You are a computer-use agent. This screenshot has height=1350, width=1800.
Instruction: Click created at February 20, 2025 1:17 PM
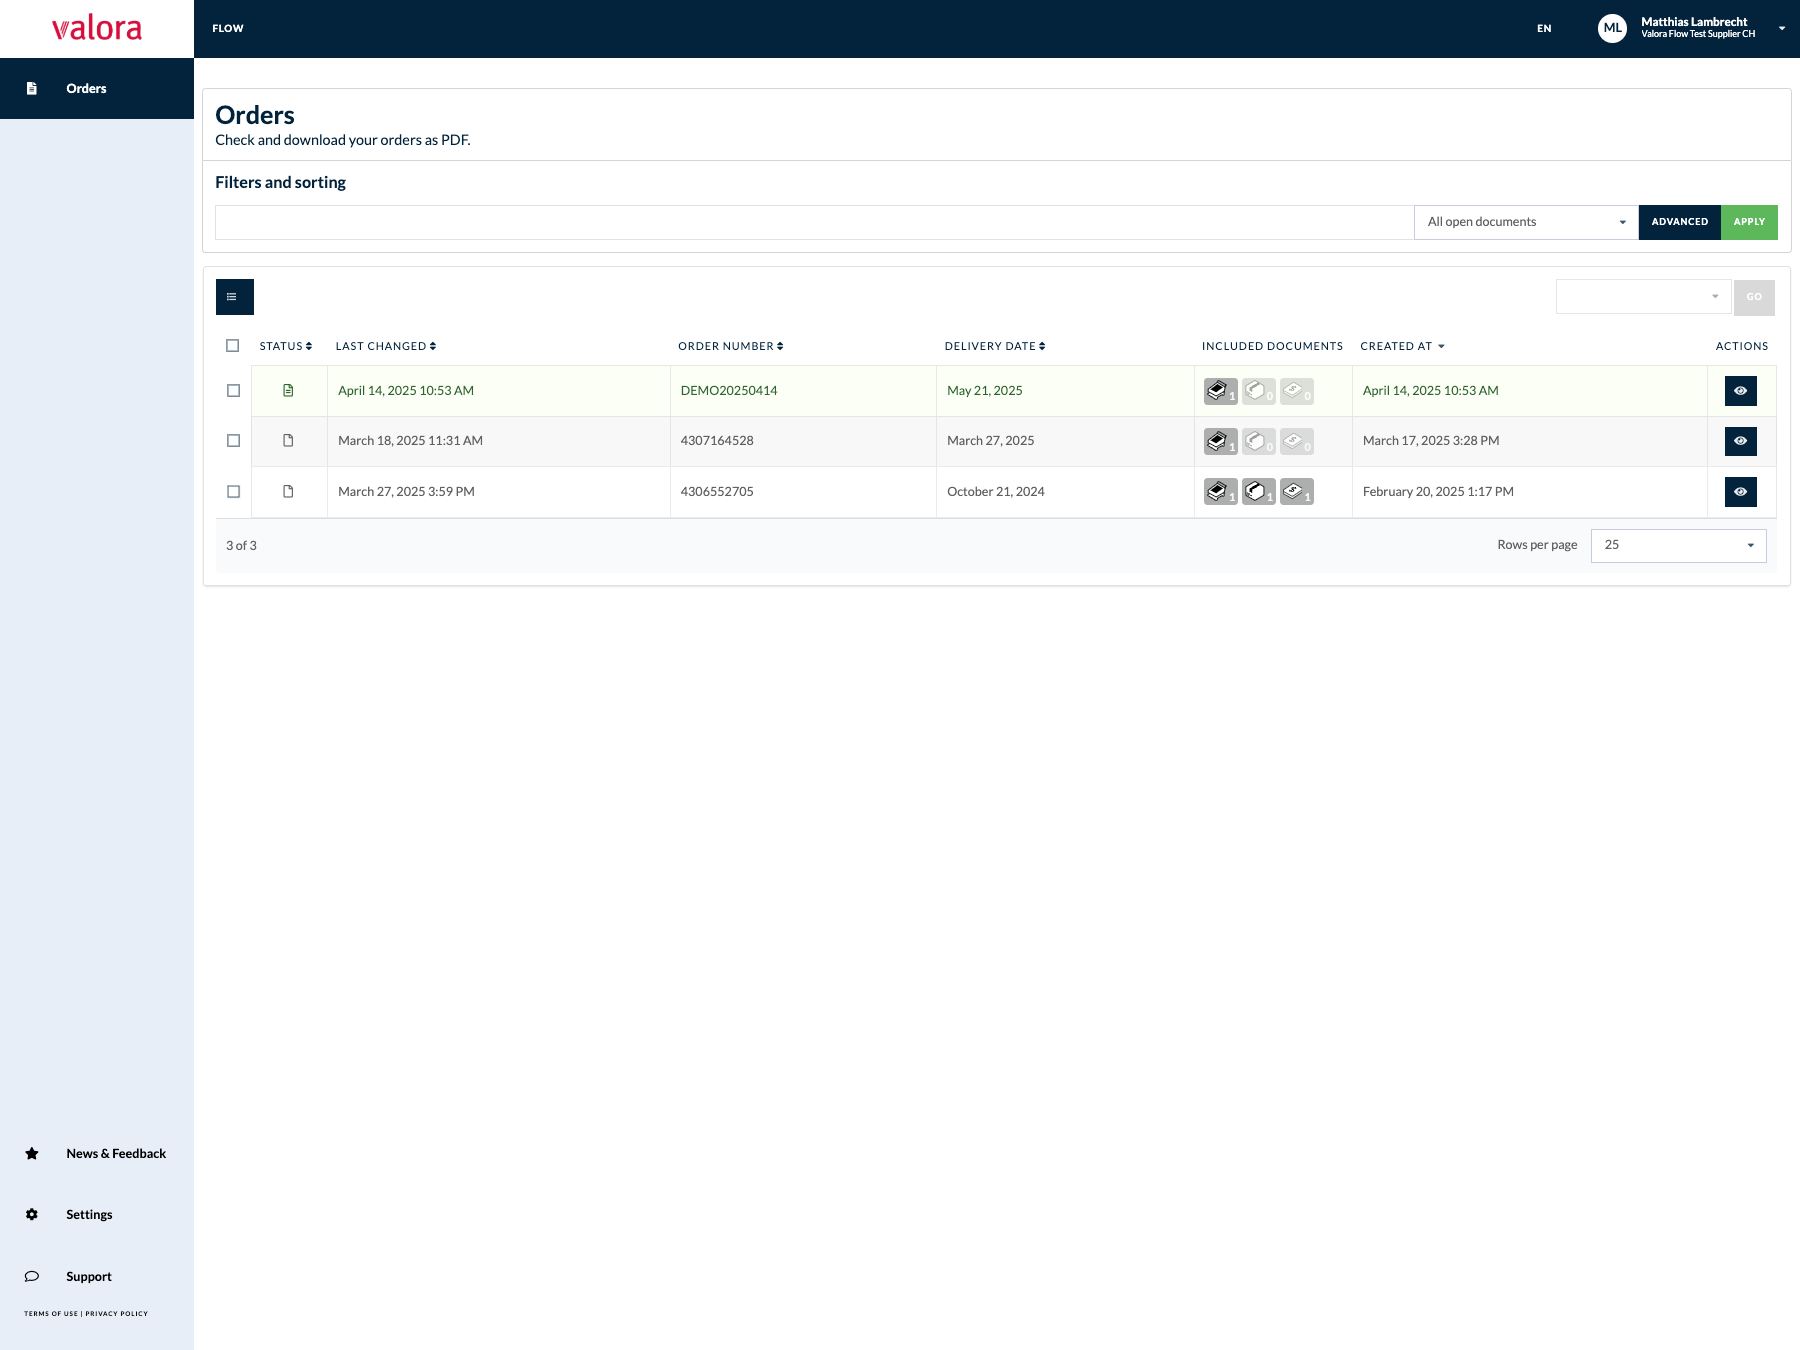pyautogui.click(x=1438, y=492)
